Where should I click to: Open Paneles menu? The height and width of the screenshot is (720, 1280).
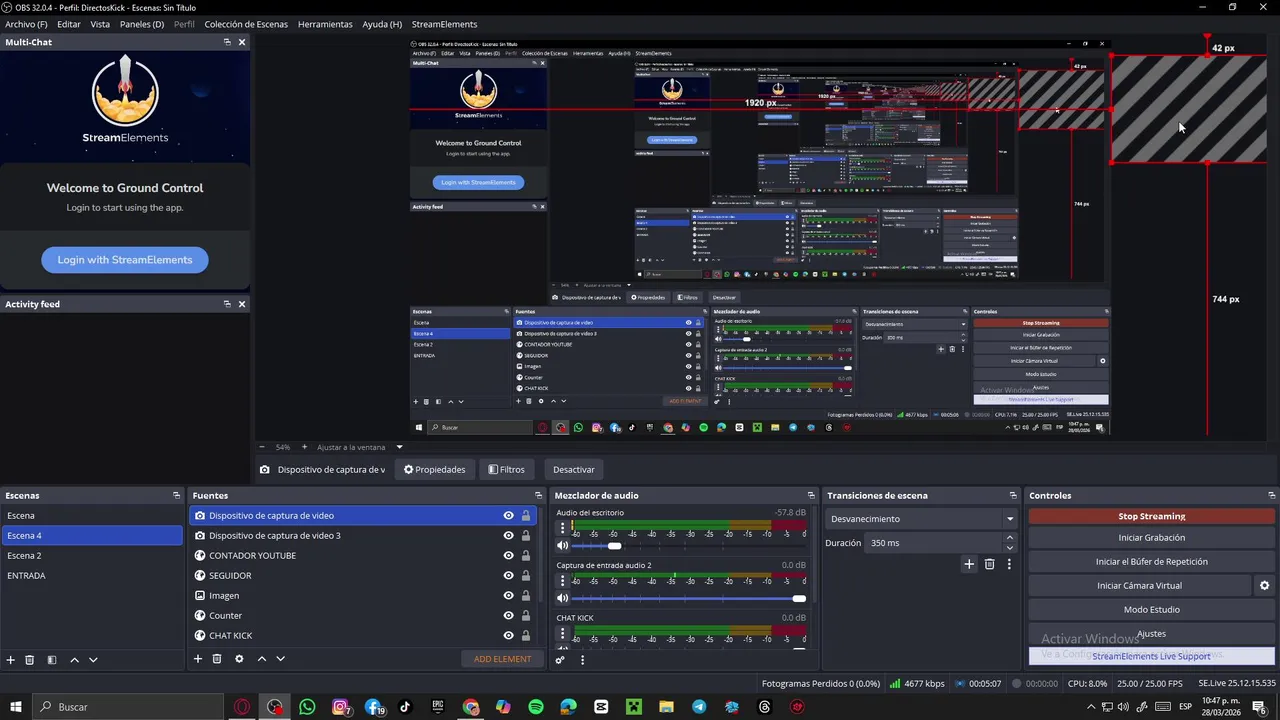[x=142, y=24]
